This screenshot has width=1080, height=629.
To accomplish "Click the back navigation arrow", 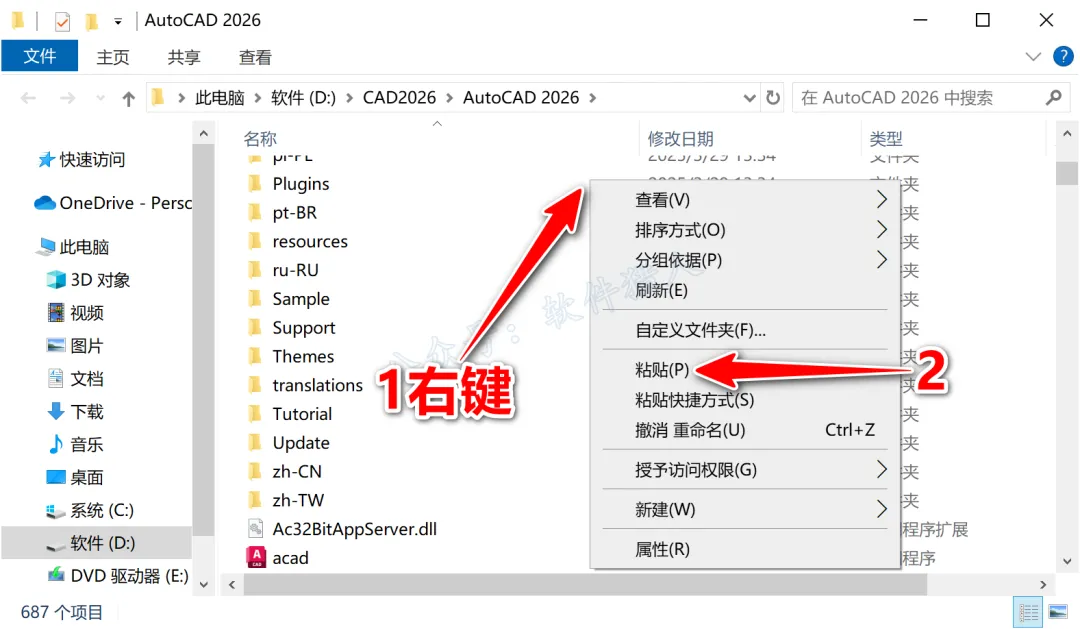I will click(x=28, y=99).
